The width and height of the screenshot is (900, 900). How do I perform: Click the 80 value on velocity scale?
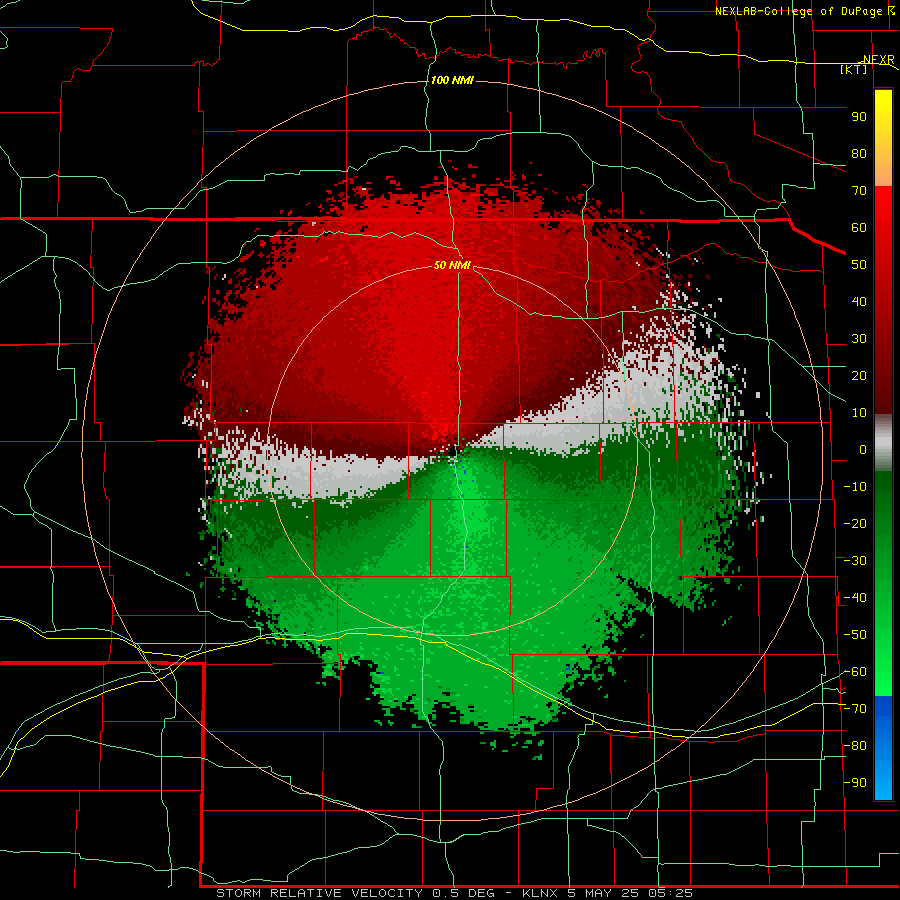[859, 153]
